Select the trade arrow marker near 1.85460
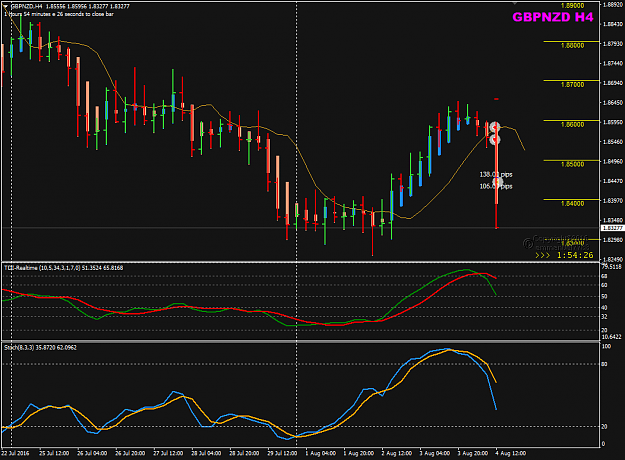This screenshot has height=460, width=625. coord(495,140)
